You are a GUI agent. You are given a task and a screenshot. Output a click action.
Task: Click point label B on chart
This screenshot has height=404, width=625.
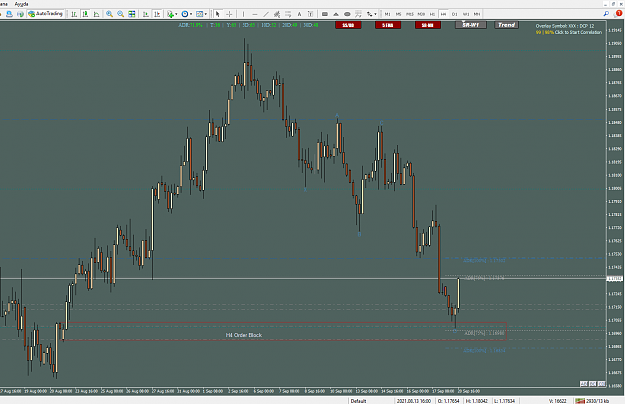tap(359, 234)
